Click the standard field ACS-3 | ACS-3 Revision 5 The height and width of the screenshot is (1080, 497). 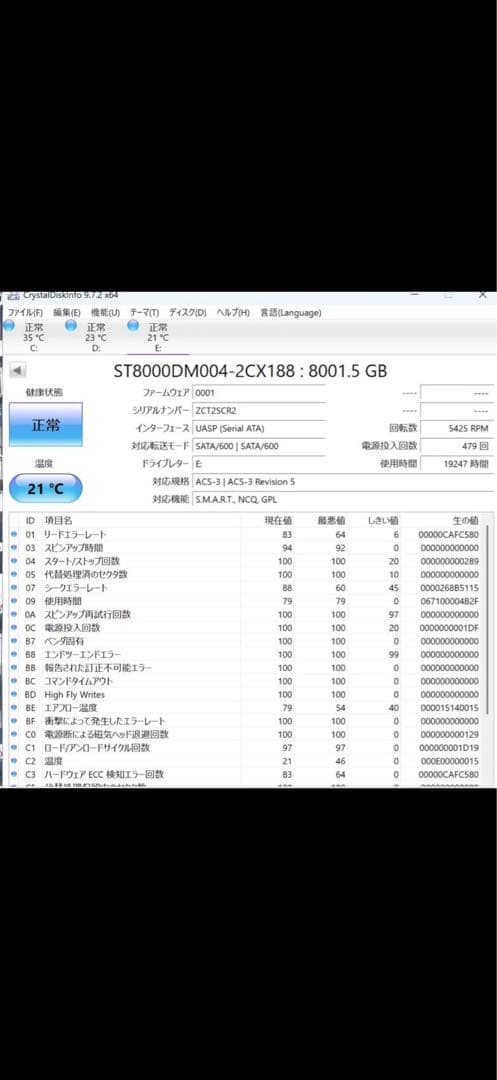tap(343, 481)
